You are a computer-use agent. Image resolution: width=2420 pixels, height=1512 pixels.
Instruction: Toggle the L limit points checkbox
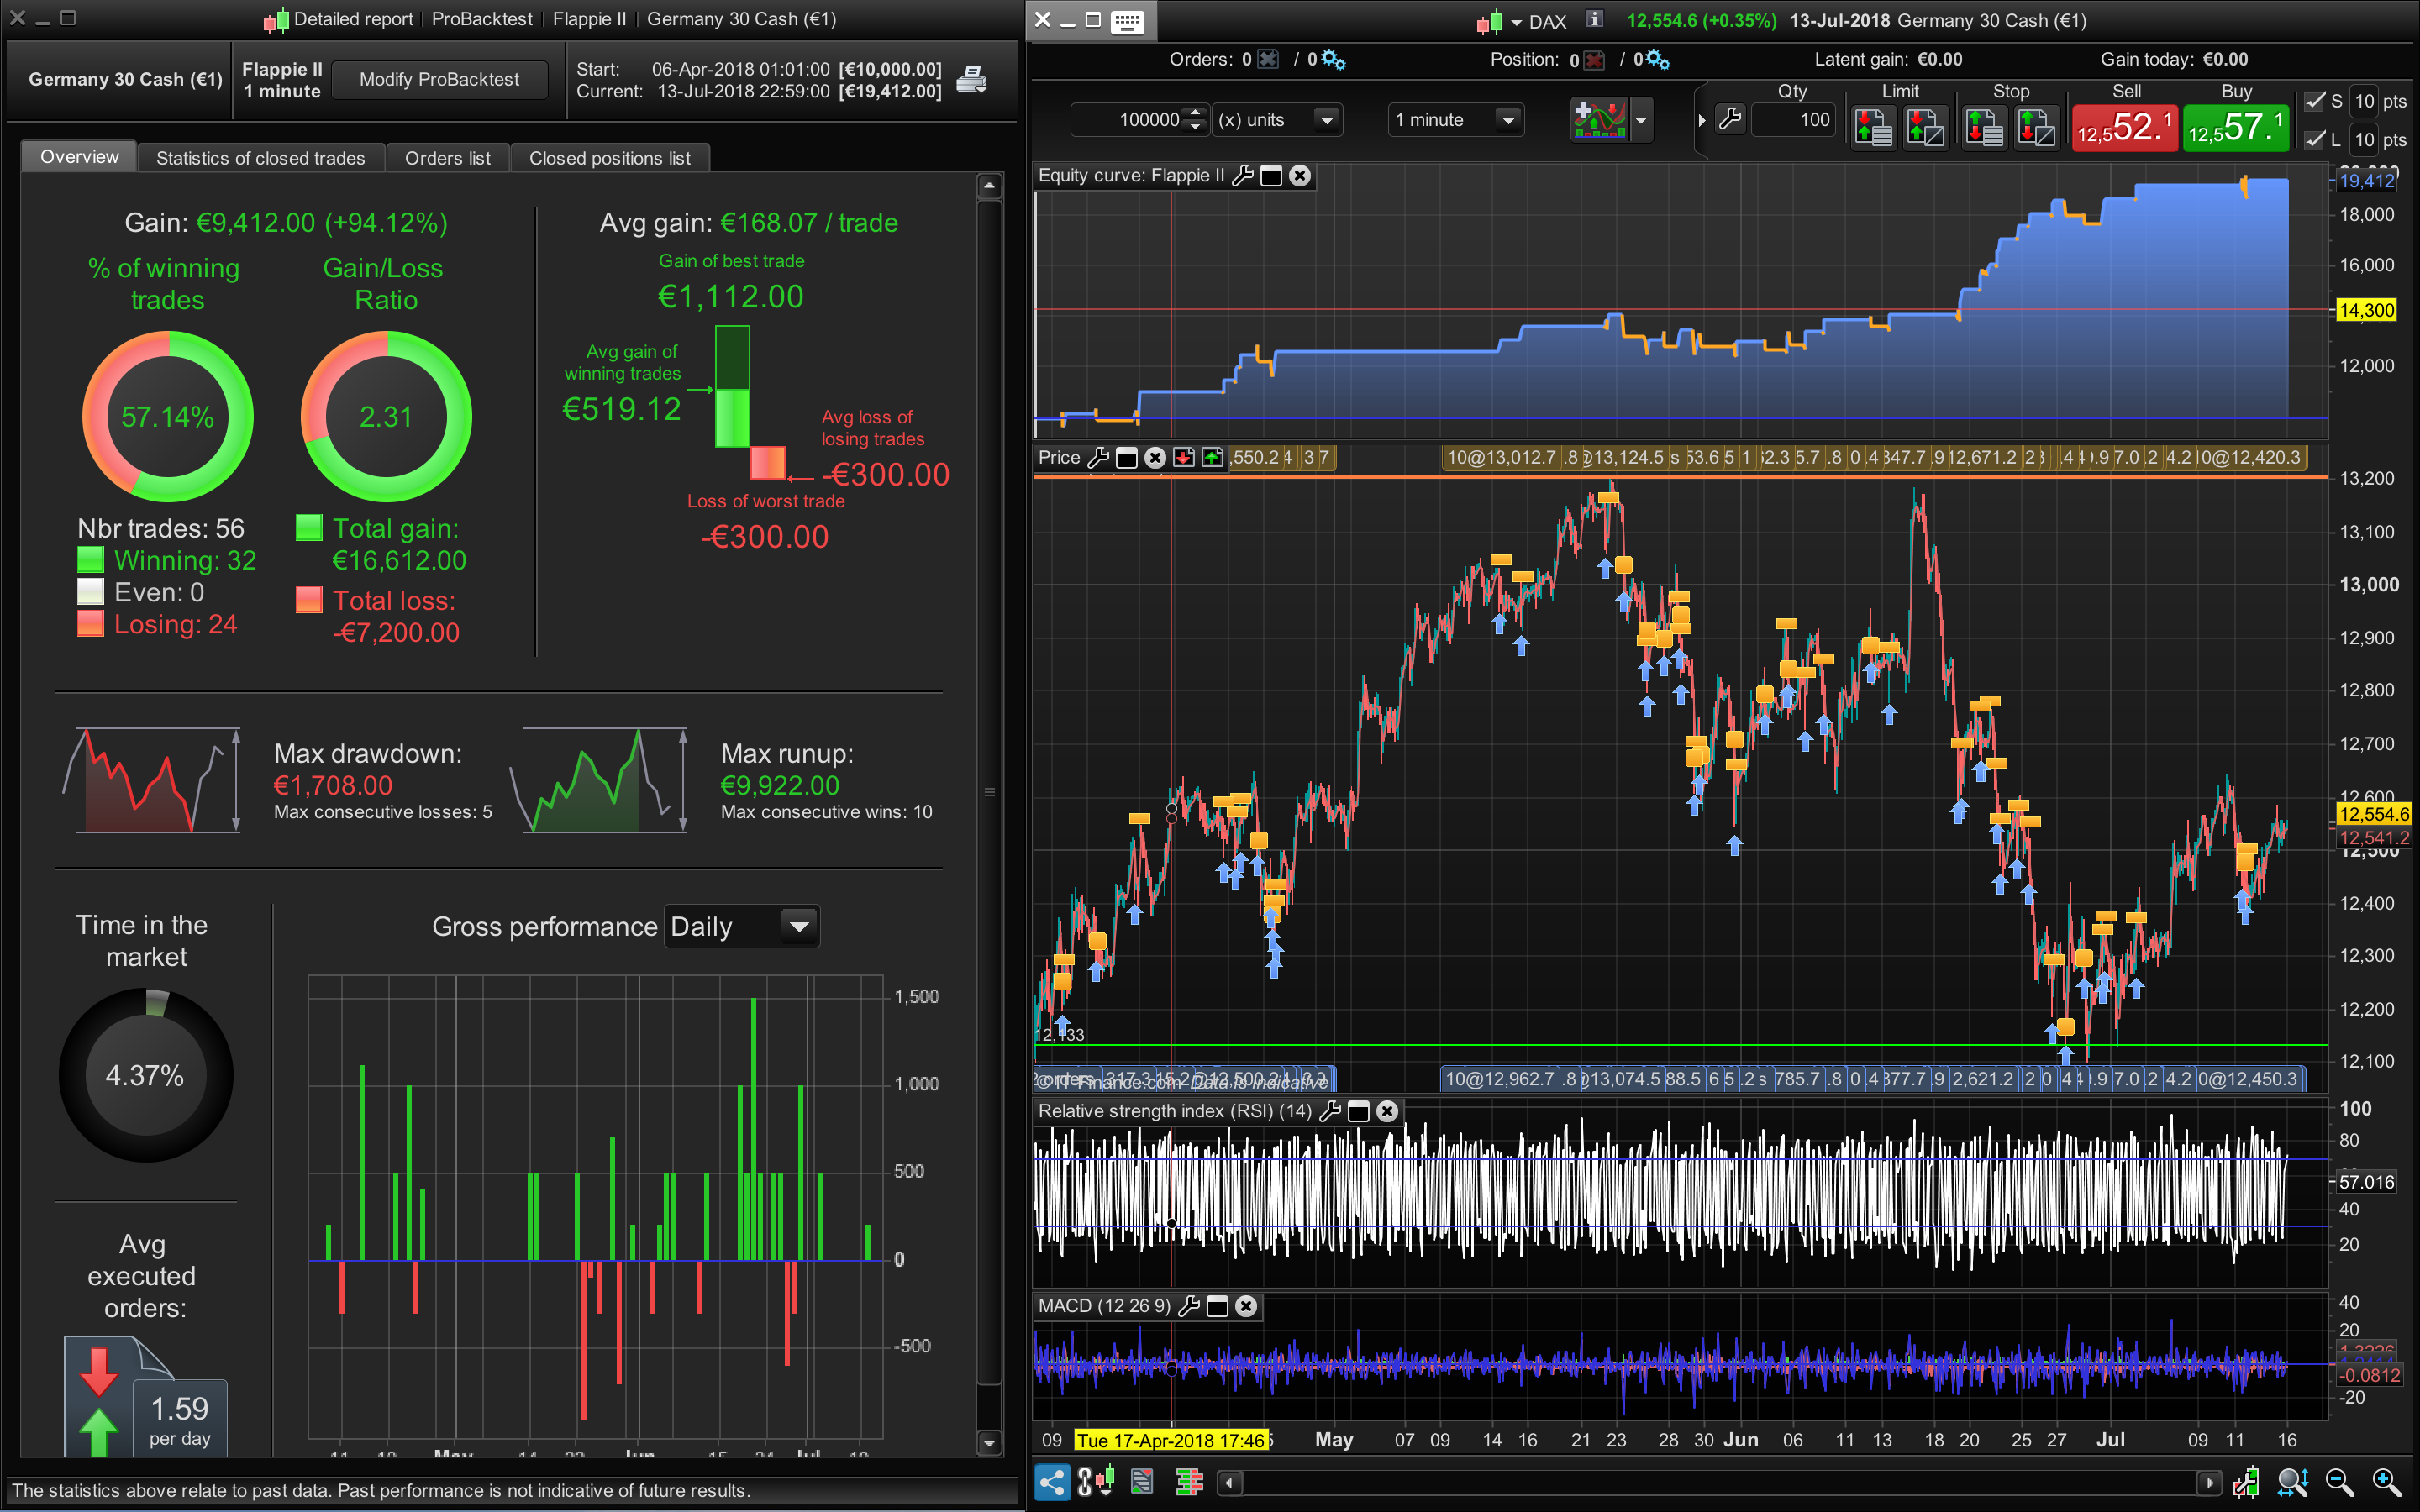click(x=2315, y=139)
